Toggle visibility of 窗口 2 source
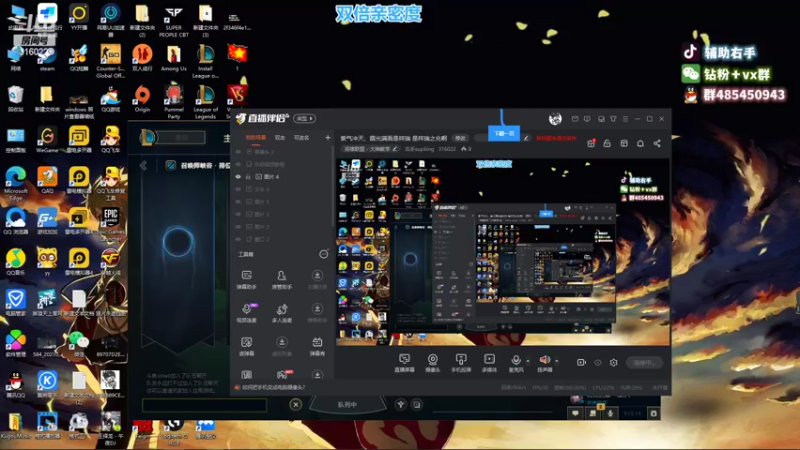This screenshot has width=800, height=450. pyautogui.click(x=238, y=239)
